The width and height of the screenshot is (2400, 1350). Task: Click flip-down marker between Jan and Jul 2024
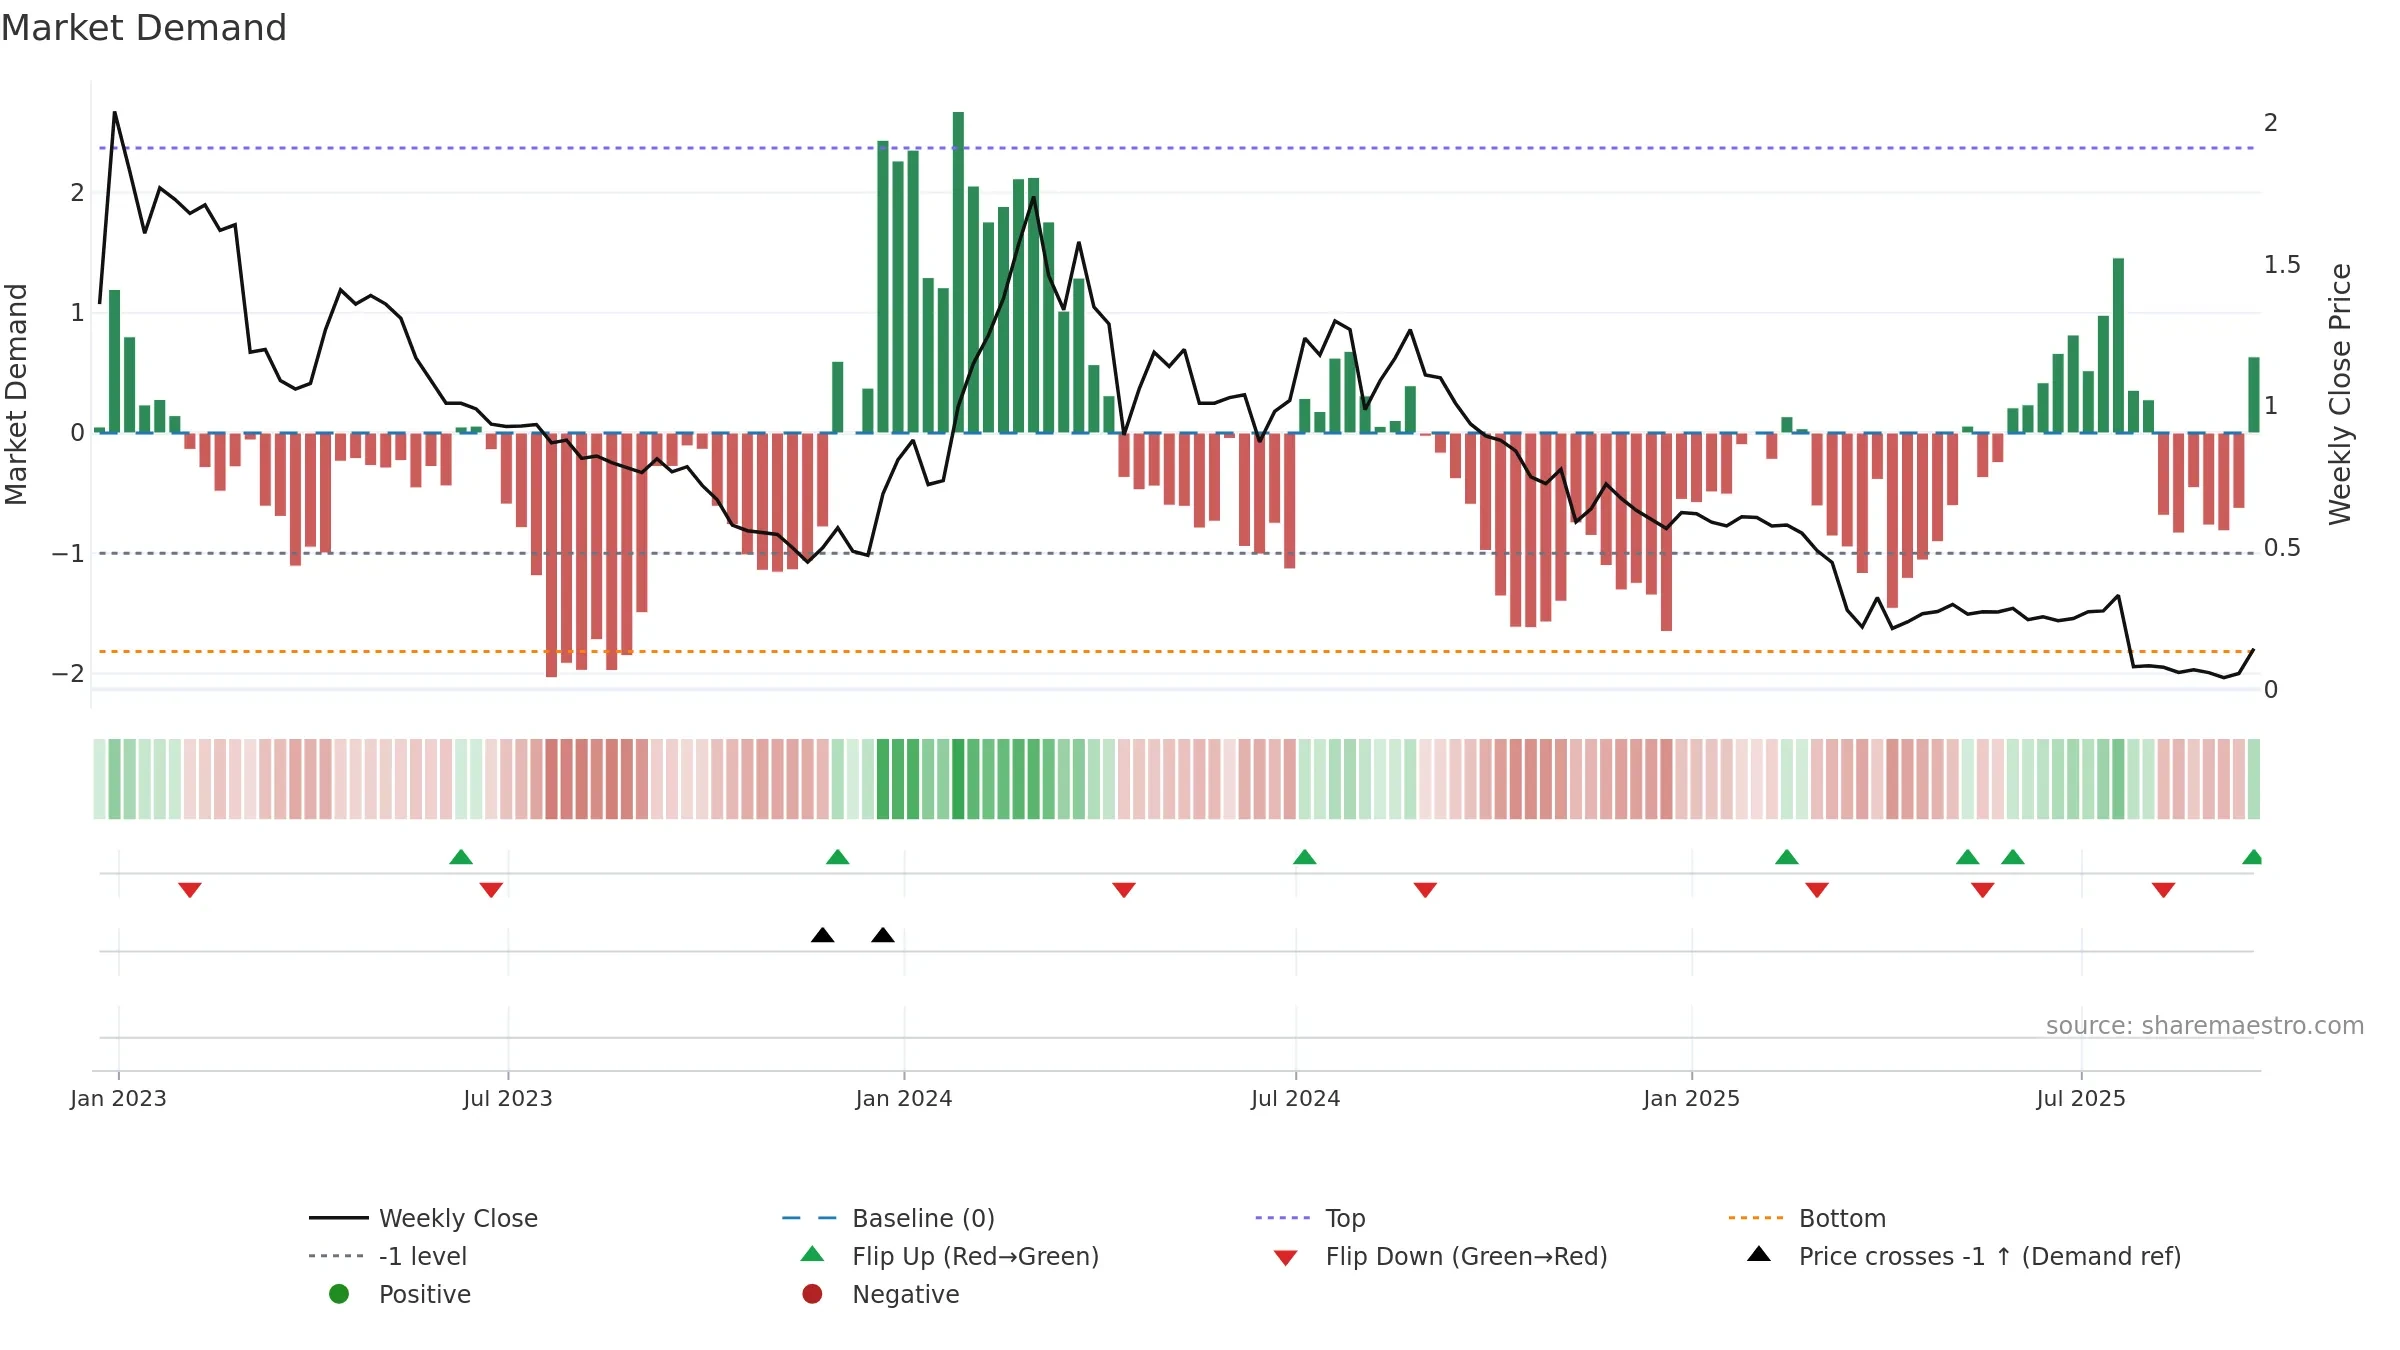(1124, 890)
